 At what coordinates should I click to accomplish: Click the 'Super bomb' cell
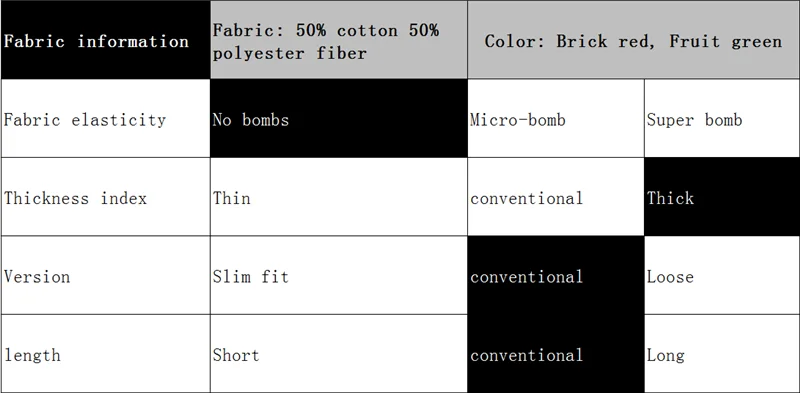[x=722, y=118]
